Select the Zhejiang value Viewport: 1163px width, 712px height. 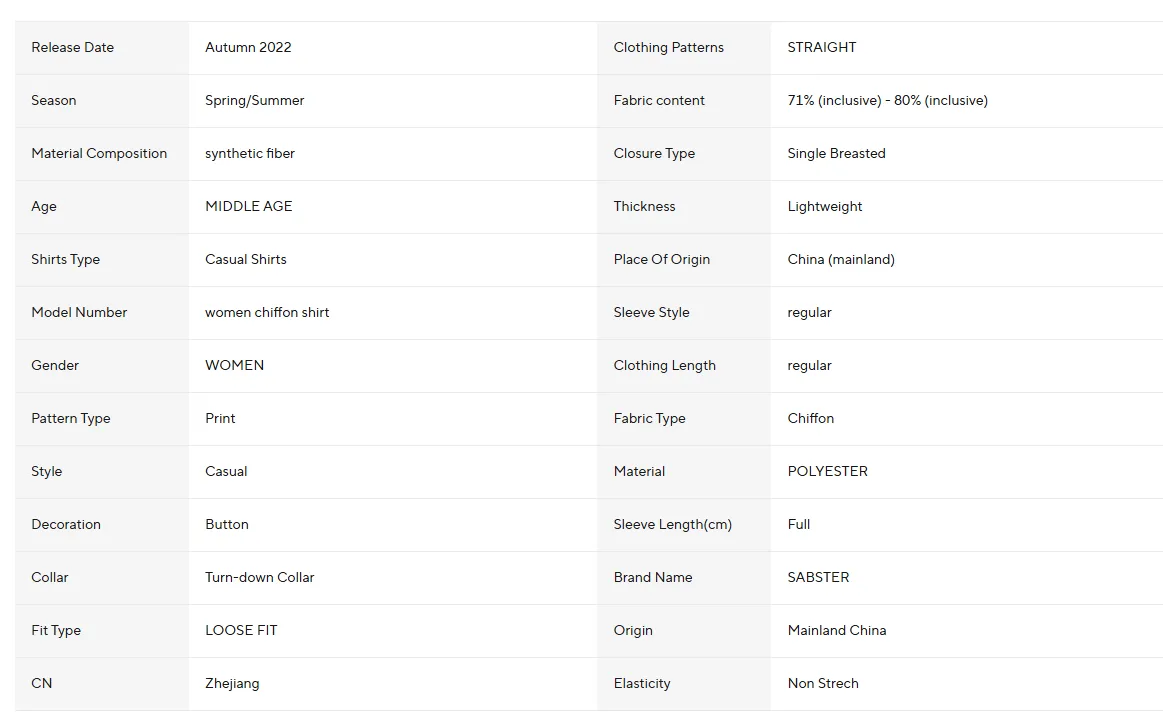(x=232, y=684)
